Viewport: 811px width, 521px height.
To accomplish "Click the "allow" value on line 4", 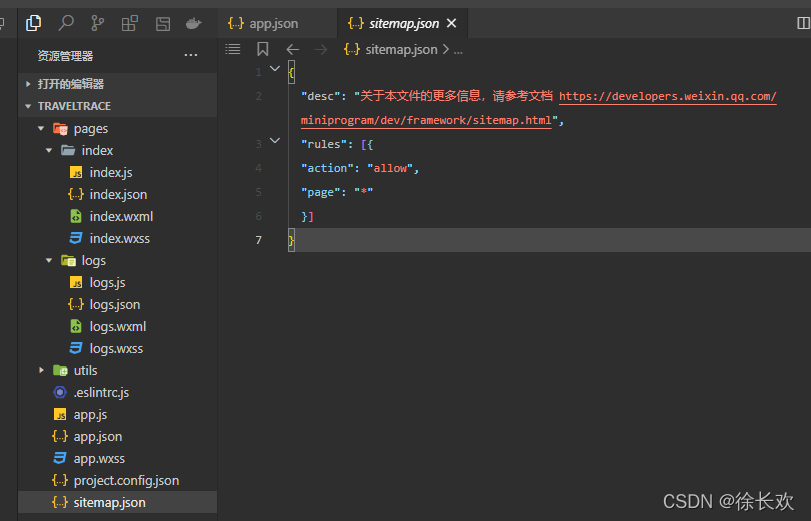I will tap(390, 168).
